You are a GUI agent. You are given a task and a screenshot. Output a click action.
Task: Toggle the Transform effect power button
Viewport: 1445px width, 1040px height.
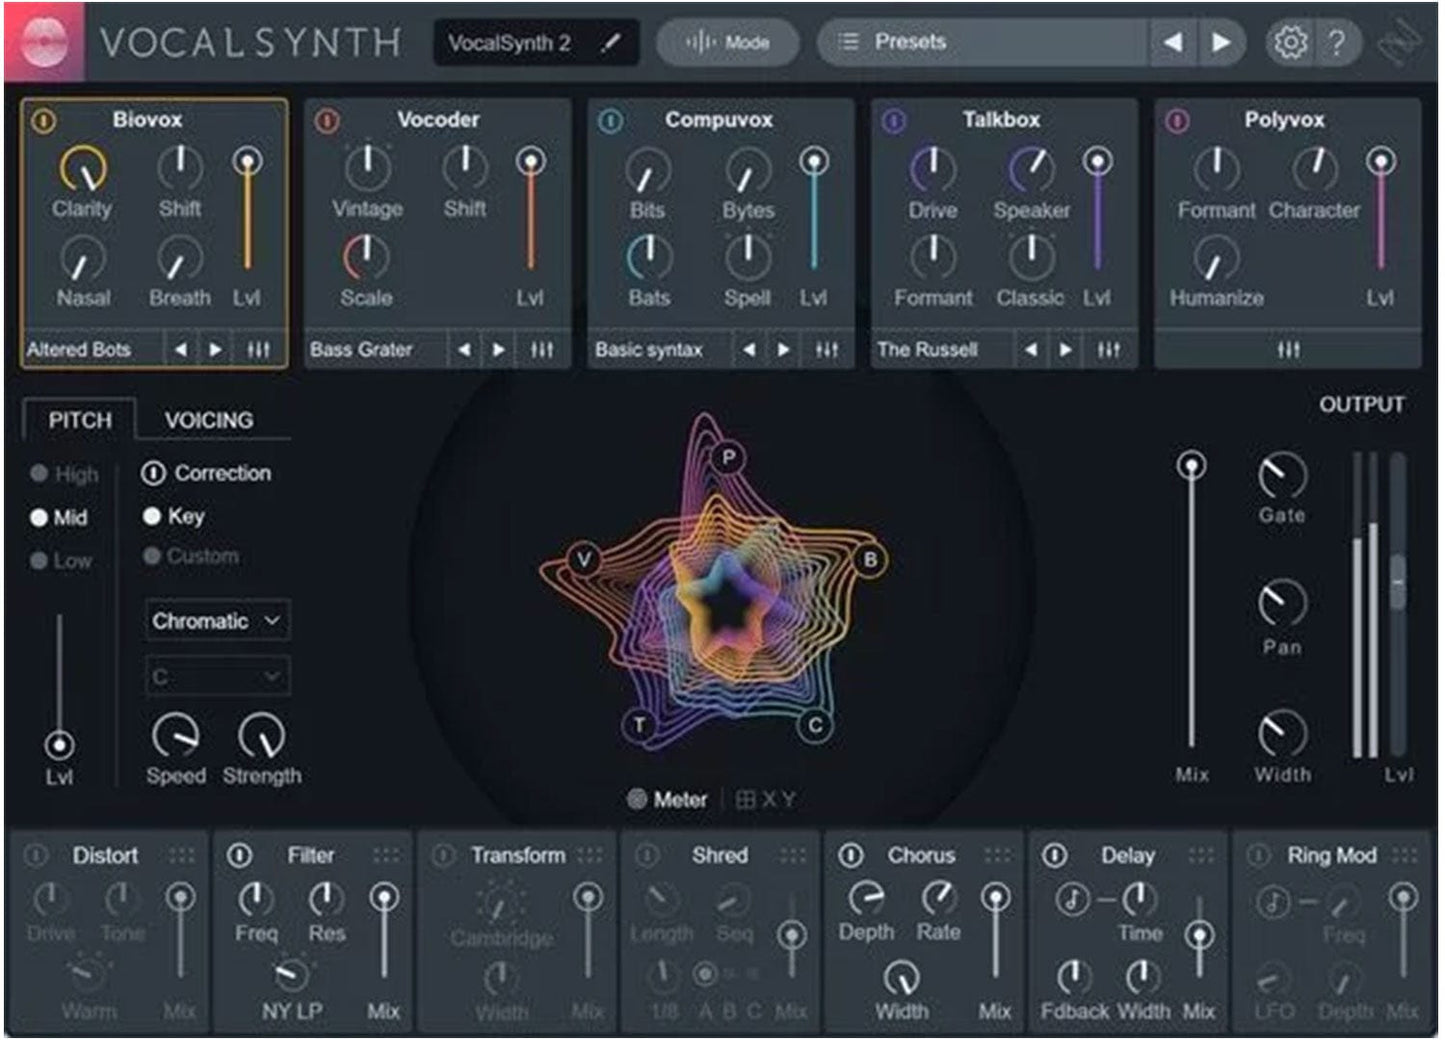[x=443, y=855]
